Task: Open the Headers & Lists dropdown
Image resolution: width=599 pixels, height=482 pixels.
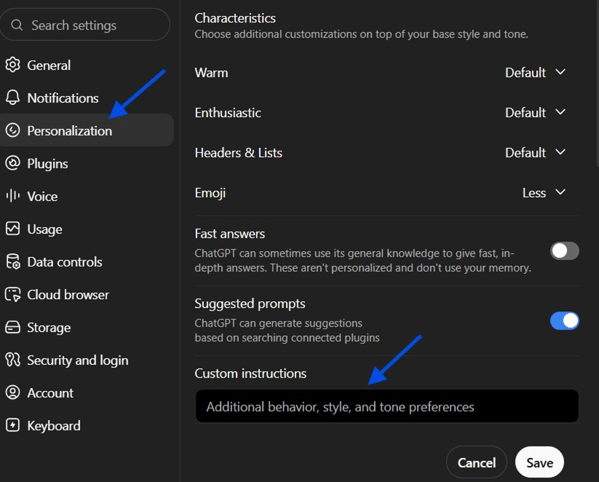Action: pos(535,153)
